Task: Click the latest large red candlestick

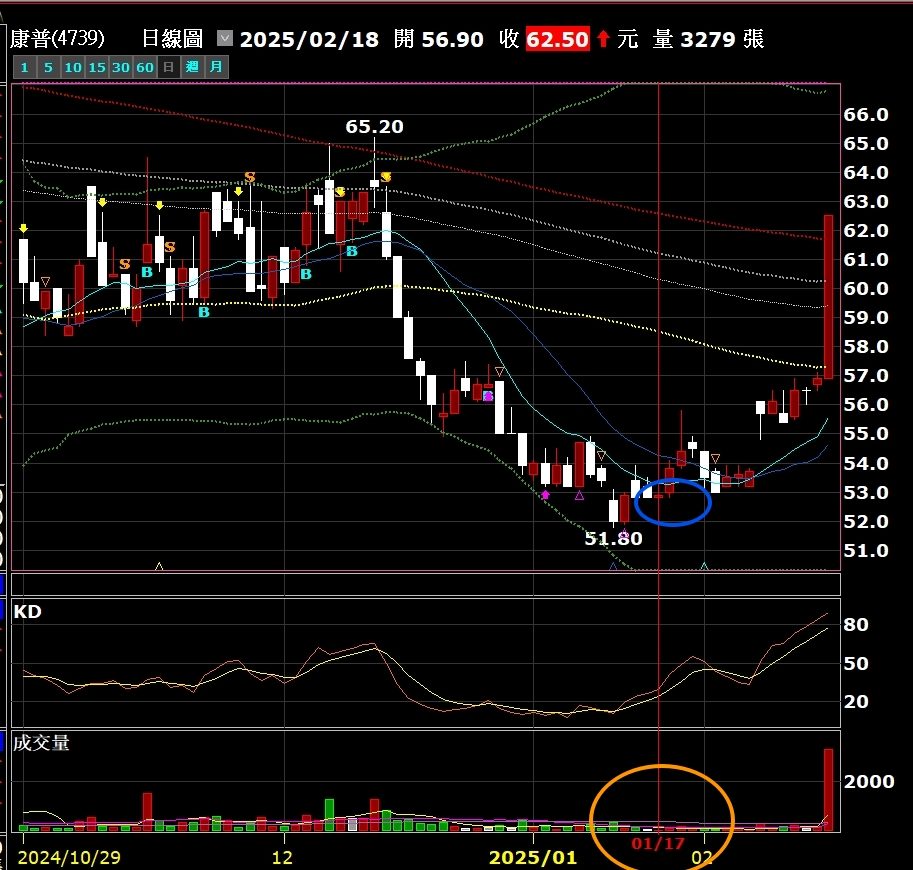Action: [828, 296]
